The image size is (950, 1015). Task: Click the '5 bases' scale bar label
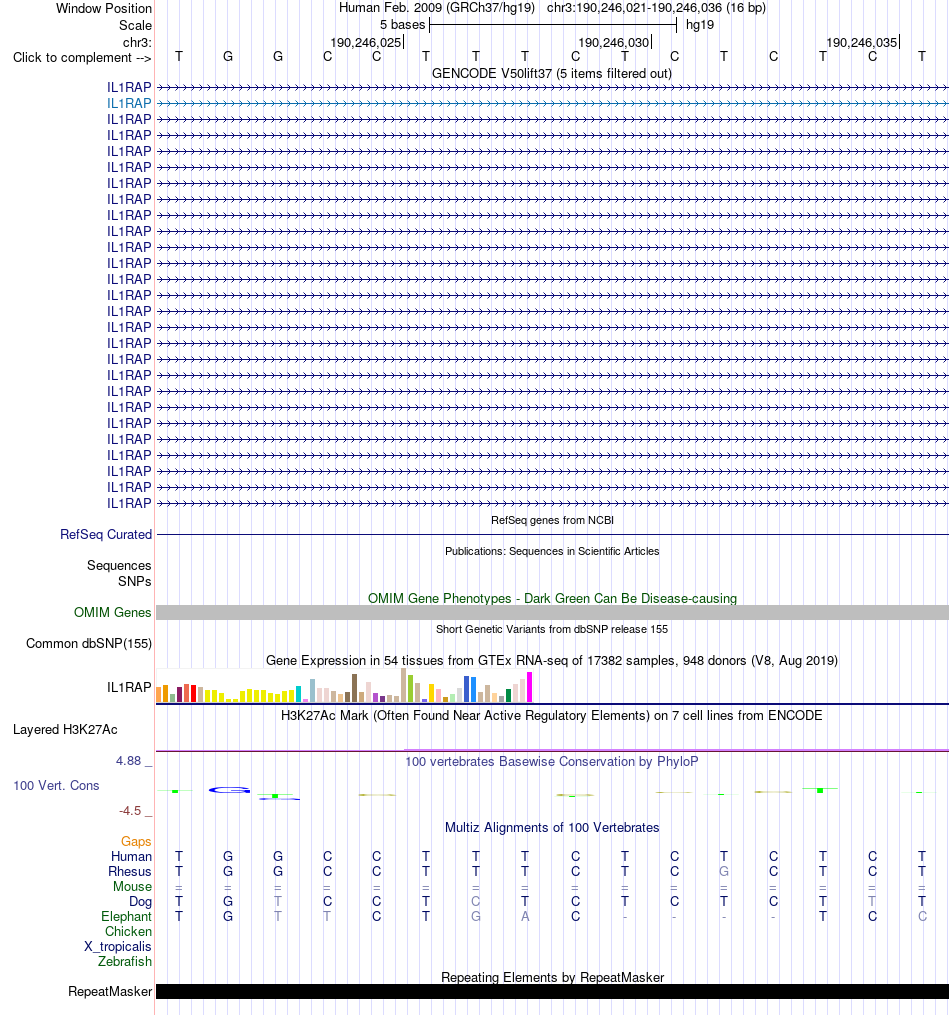403,25
